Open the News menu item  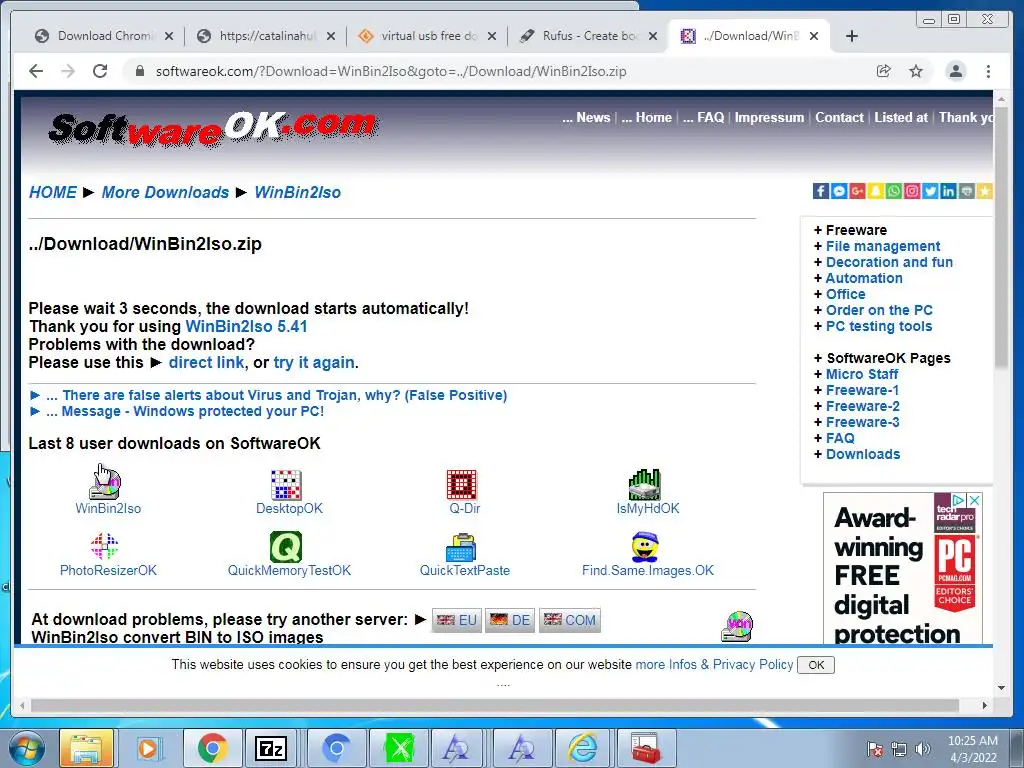pos(586,118)
